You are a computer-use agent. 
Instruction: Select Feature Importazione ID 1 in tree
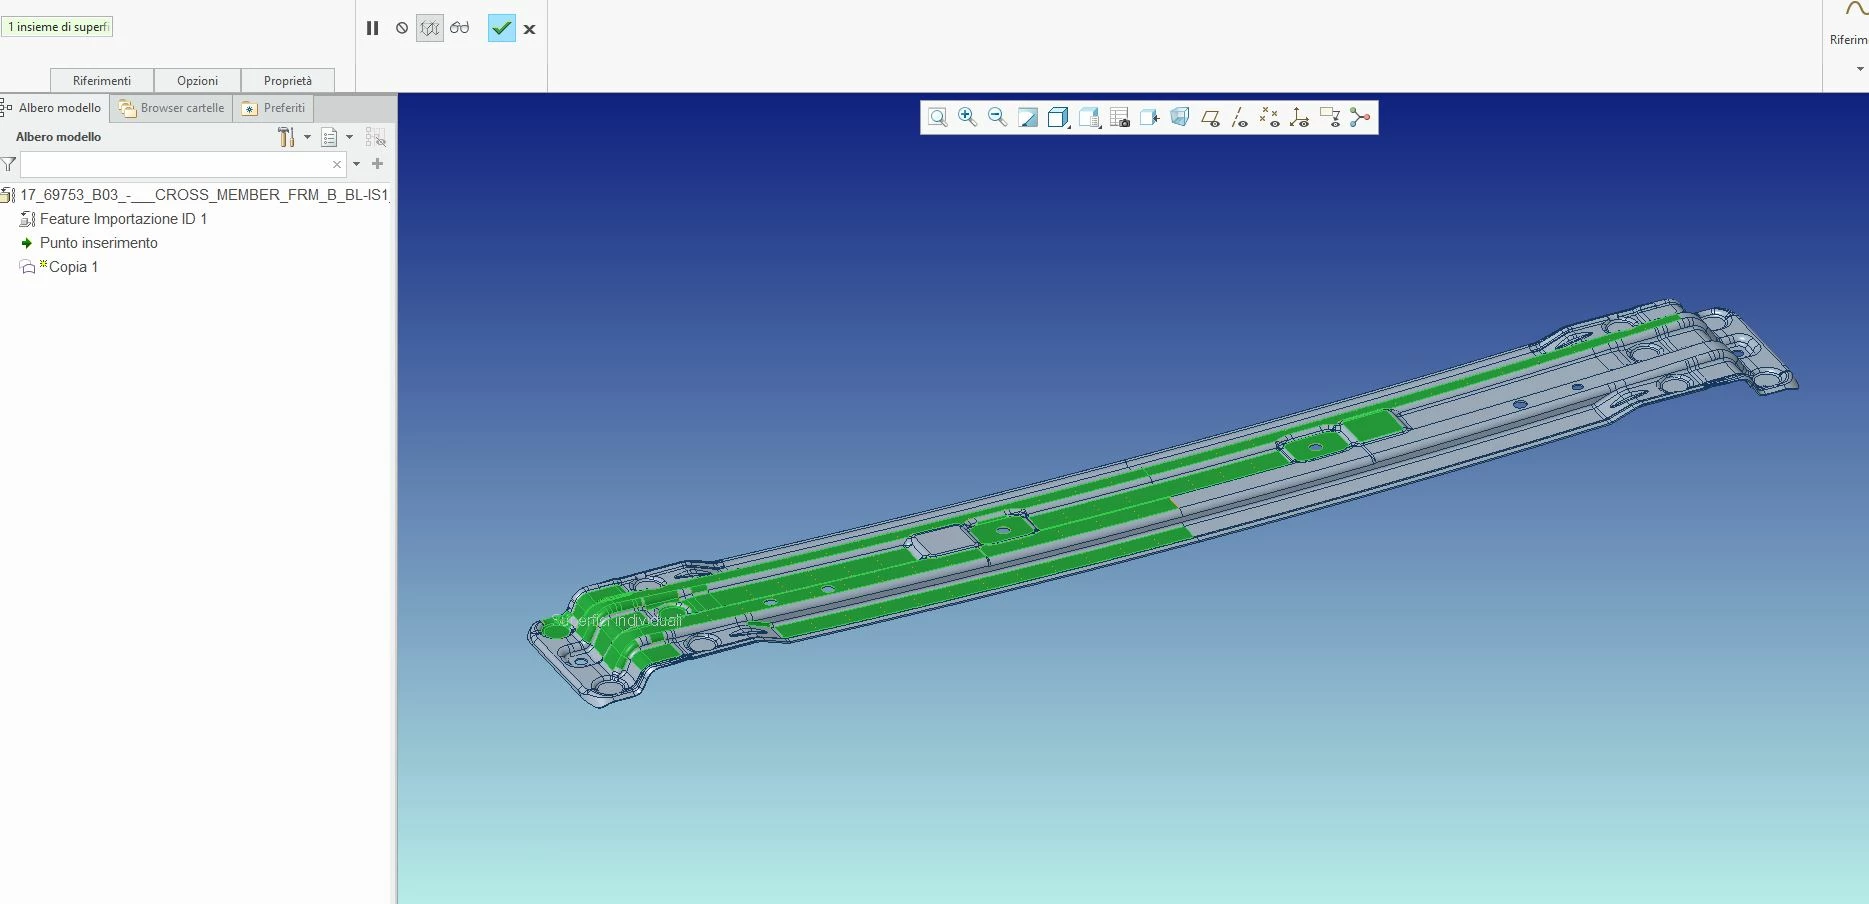pos(113,219)
